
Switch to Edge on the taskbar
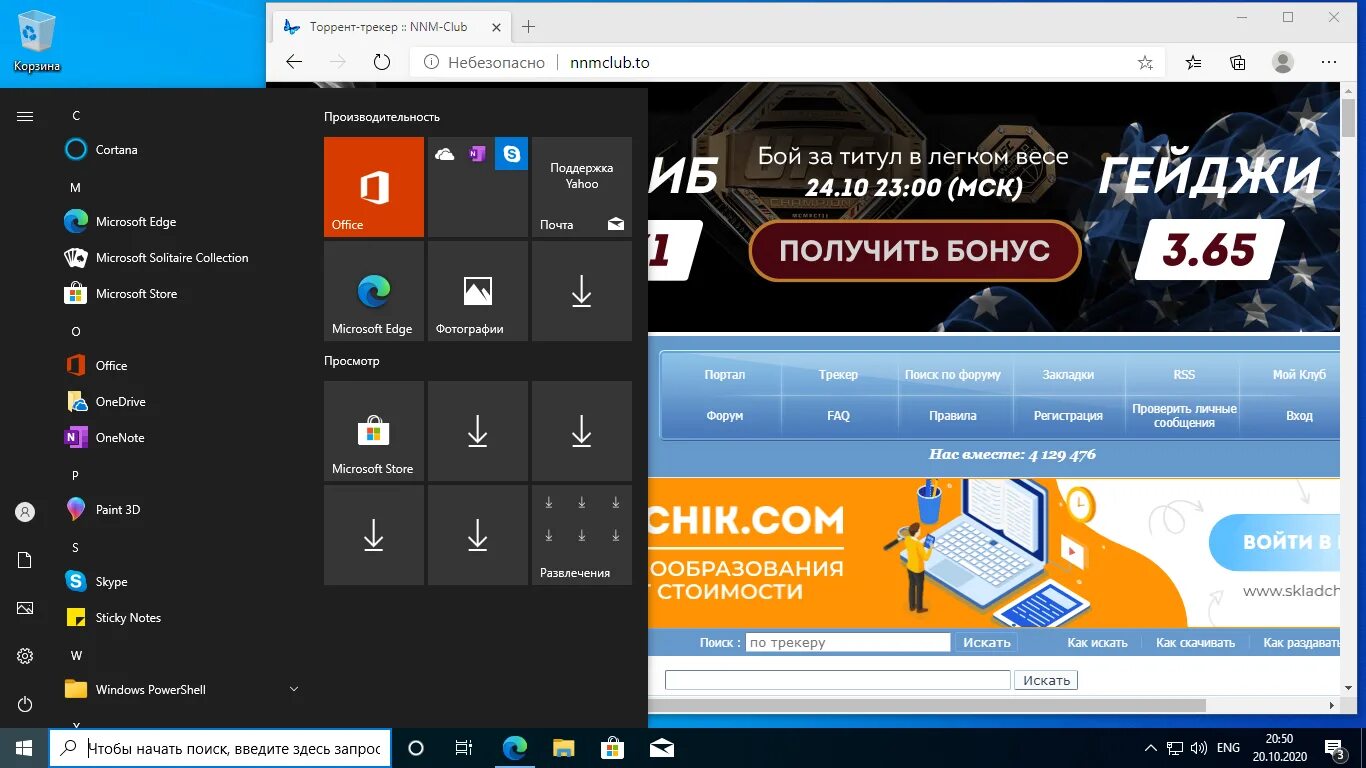(515, 748)
